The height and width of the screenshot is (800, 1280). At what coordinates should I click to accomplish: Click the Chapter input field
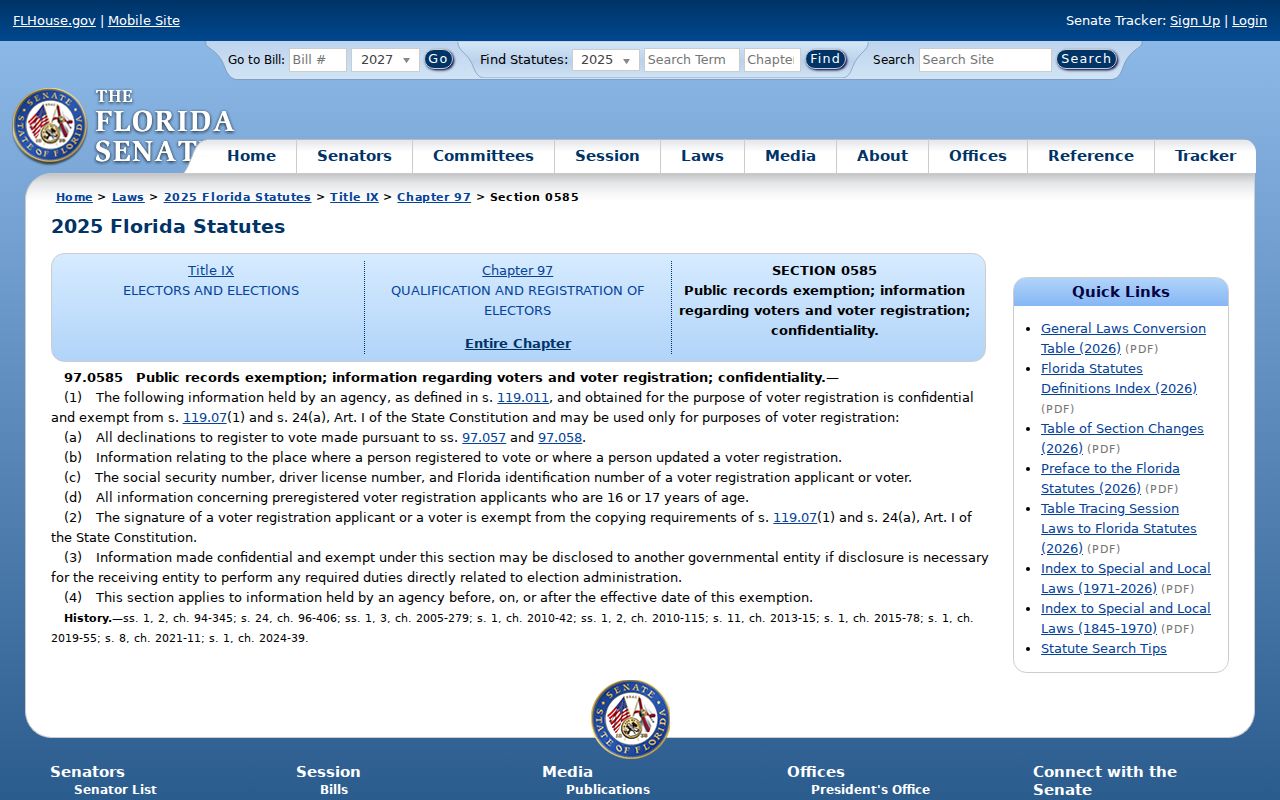pyautogui.click(x=772, y=60)
